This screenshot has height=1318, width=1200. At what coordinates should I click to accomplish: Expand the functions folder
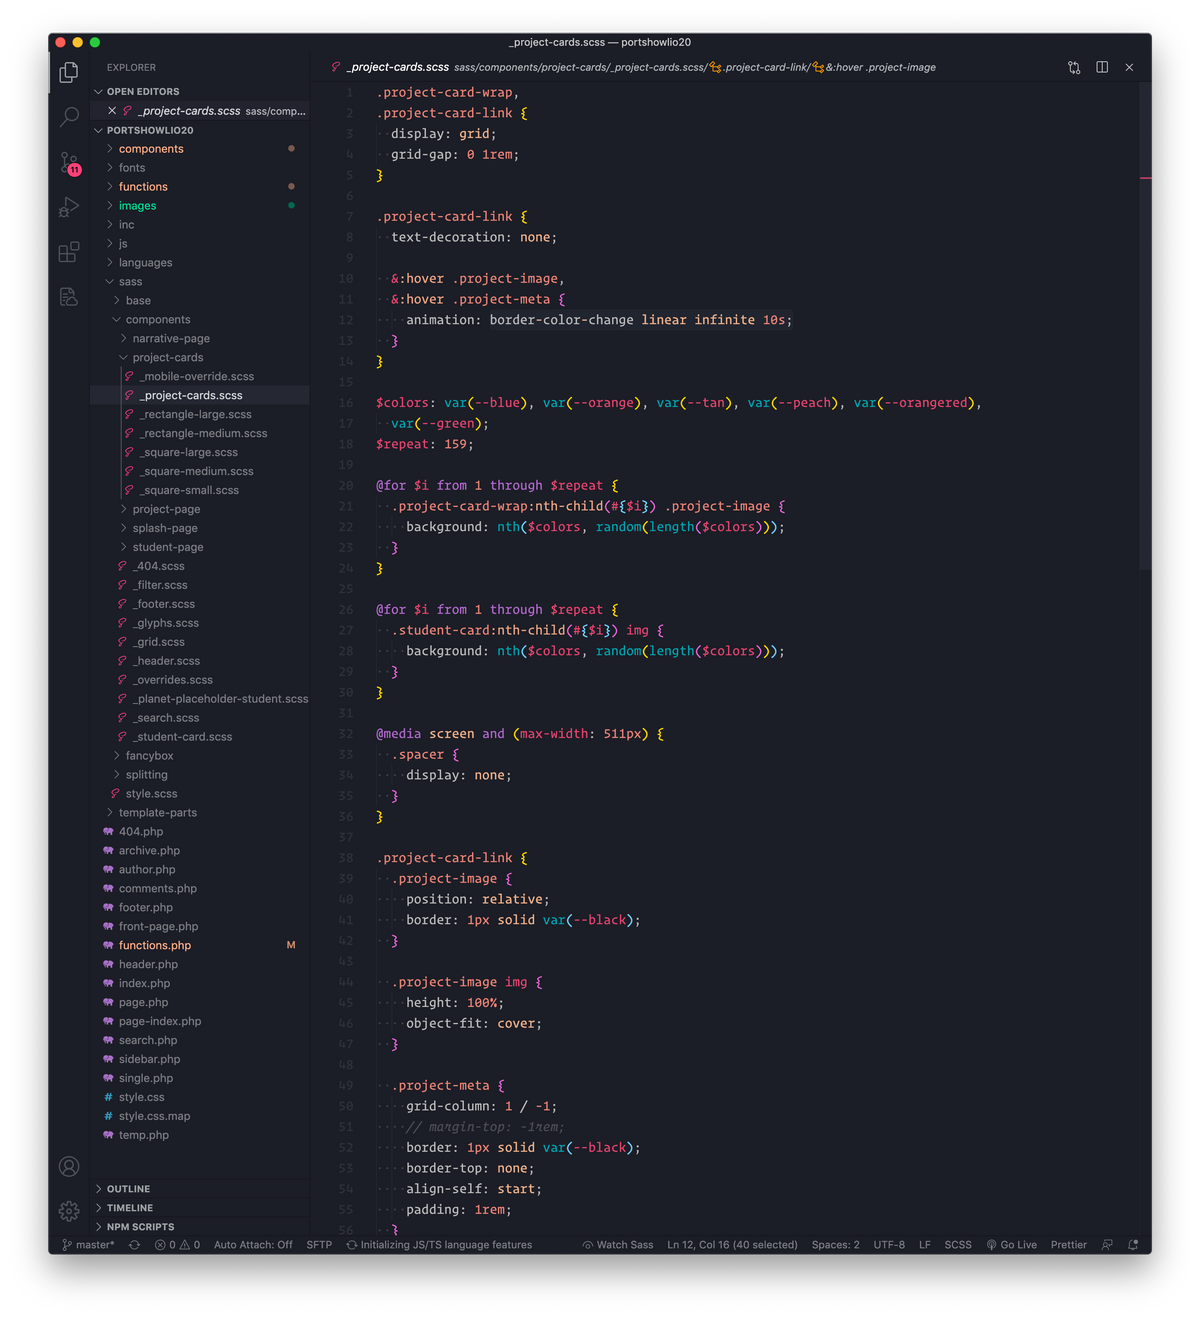click(200, 187)
